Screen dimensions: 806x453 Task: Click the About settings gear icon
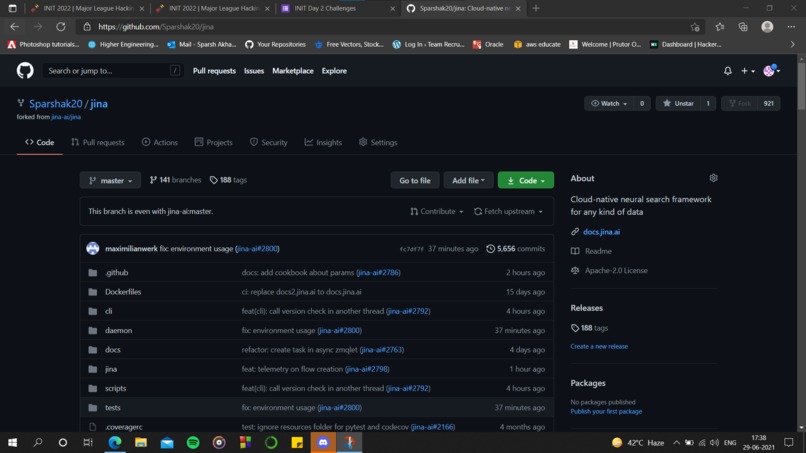tap(713, 178)
